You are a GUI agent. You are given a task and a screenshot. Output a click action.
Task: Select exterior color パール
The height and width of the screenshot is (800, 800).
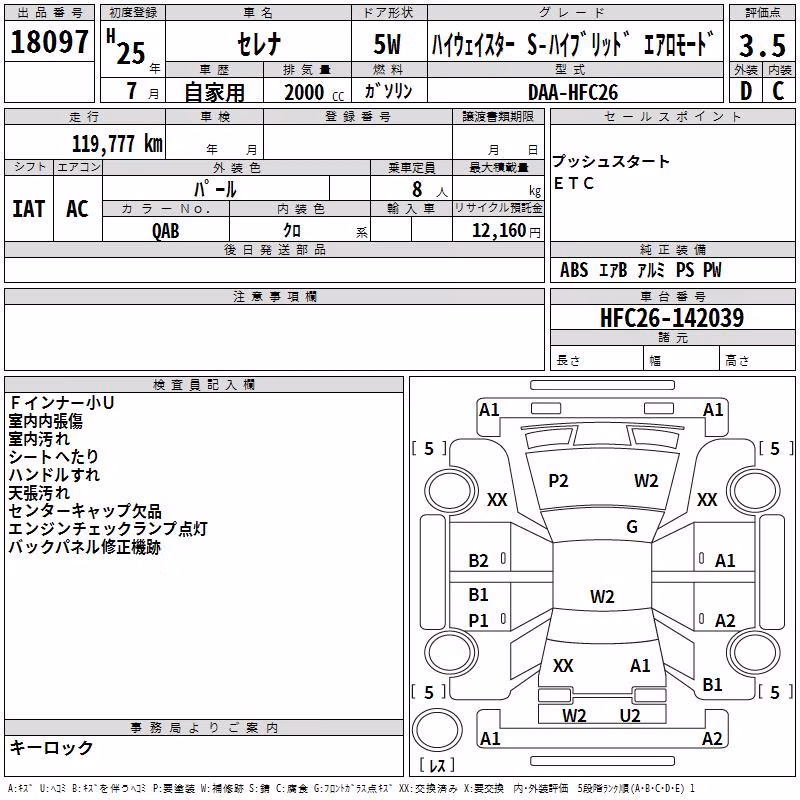point(215,189)
